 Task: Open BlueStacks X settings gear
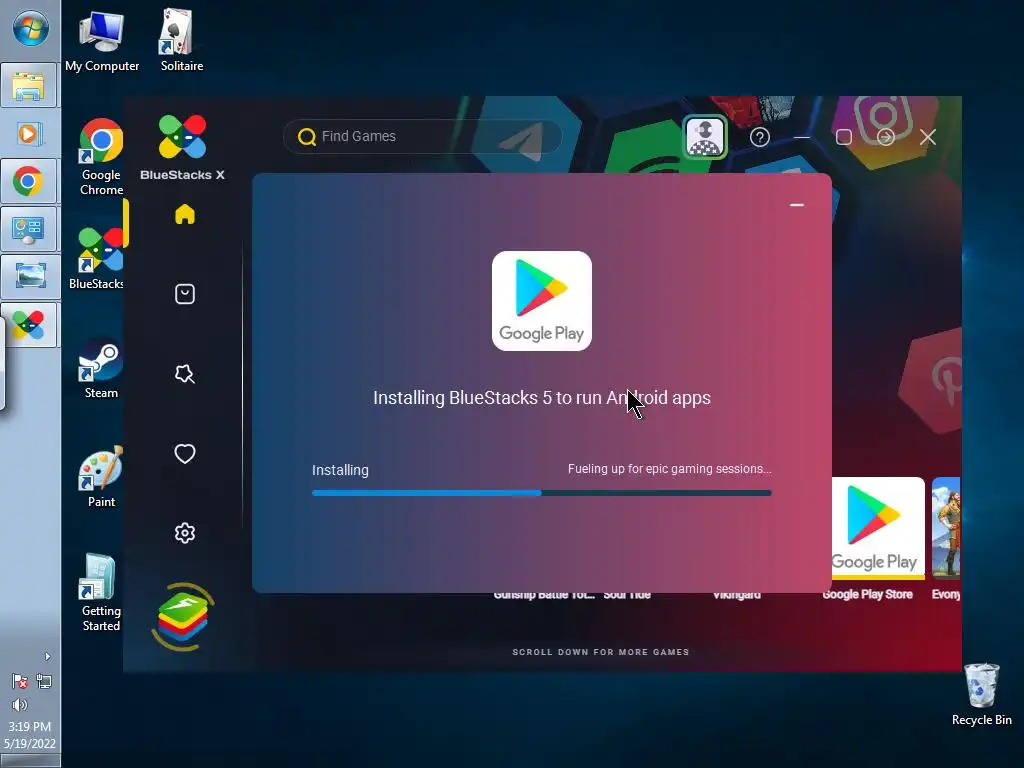click(185, 533)
